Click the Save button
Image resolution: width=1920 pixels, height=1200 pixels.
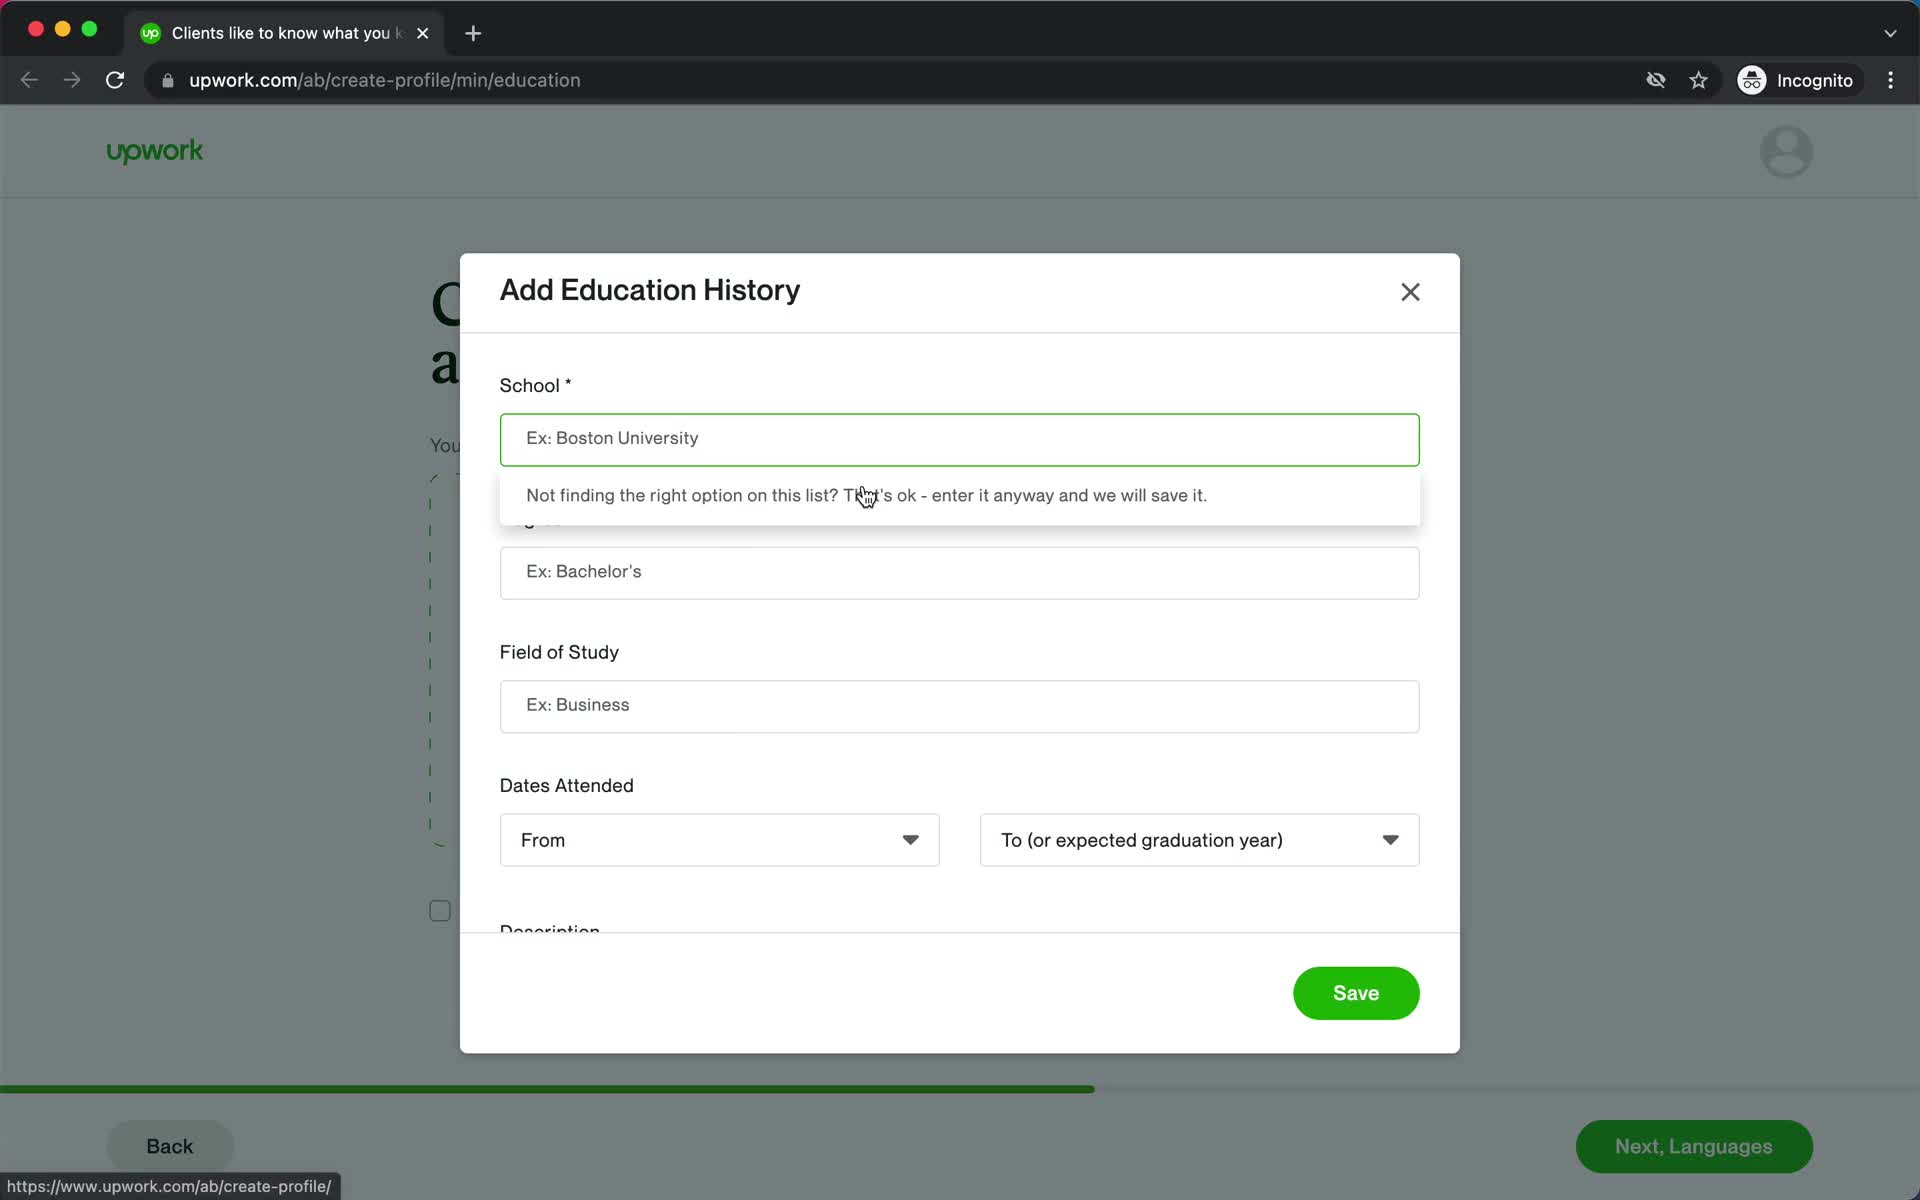(1355, 991)
